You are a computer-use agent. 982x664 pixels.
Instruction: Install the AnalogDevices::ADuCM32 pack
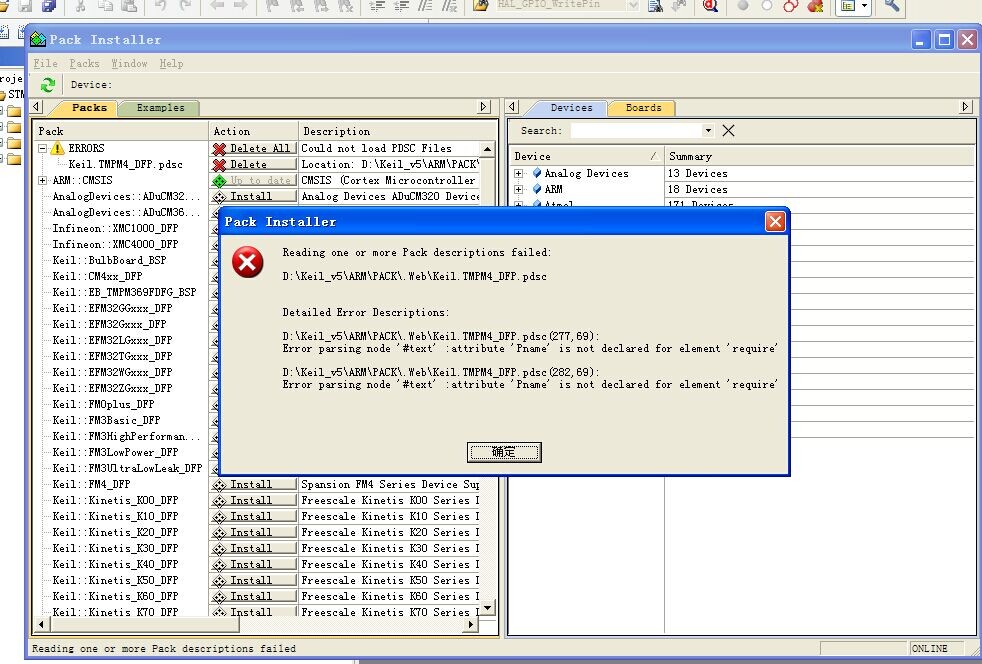[254, 196]
